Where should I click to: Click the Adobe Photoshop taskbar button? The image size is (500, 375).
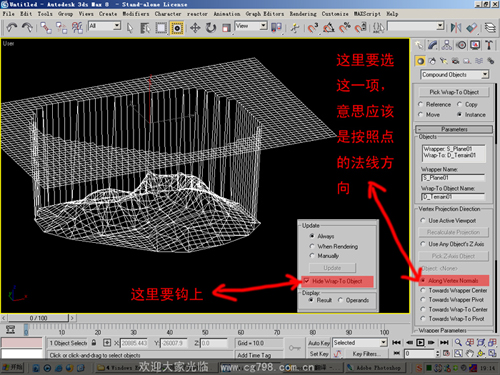click(x=376, y=368)
